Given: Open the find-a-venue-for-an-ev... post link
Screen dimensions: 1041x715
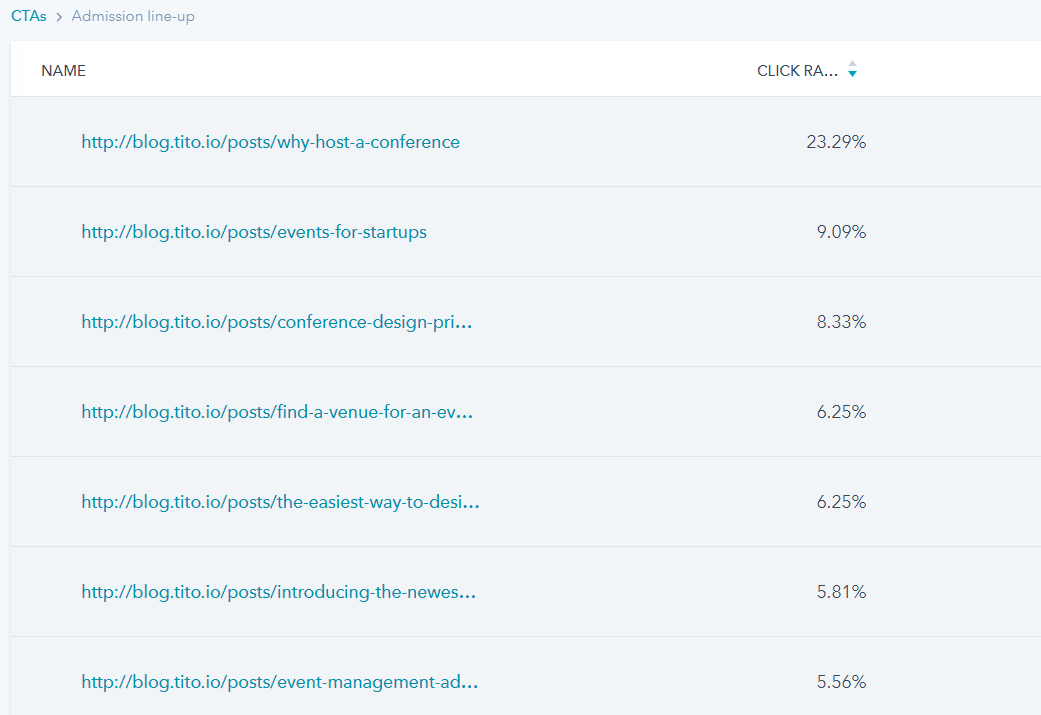Looking at the screenshot, I should point(277,412).
